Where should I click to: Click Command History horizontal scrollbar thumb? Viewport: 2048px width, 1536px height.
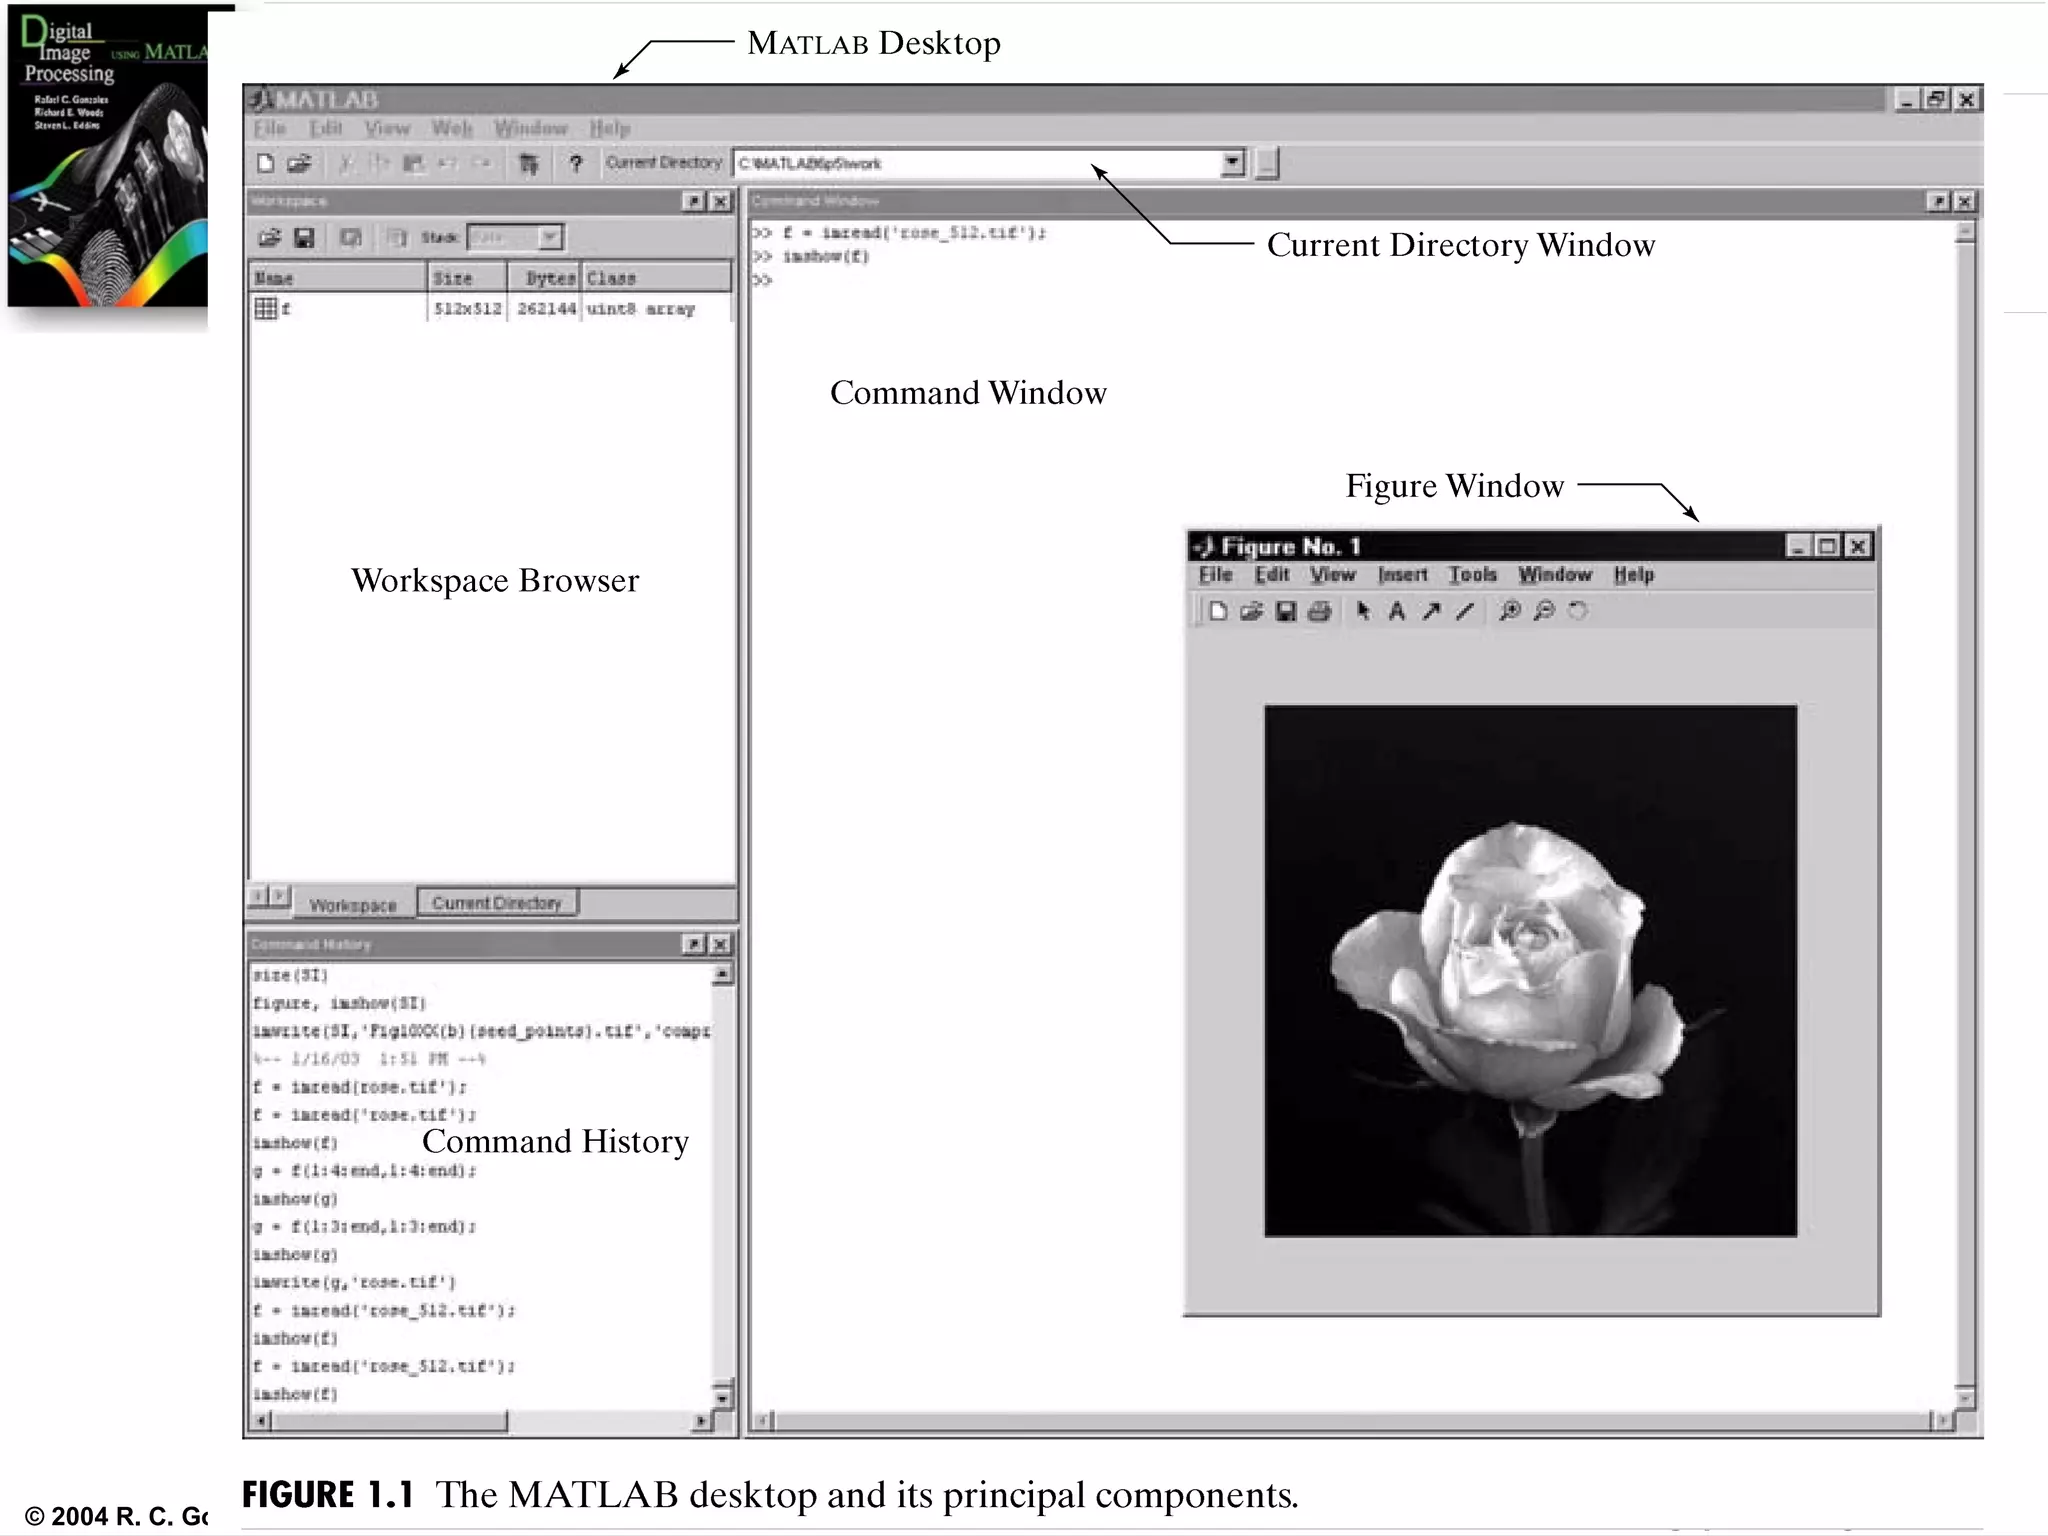point(389,1420)
